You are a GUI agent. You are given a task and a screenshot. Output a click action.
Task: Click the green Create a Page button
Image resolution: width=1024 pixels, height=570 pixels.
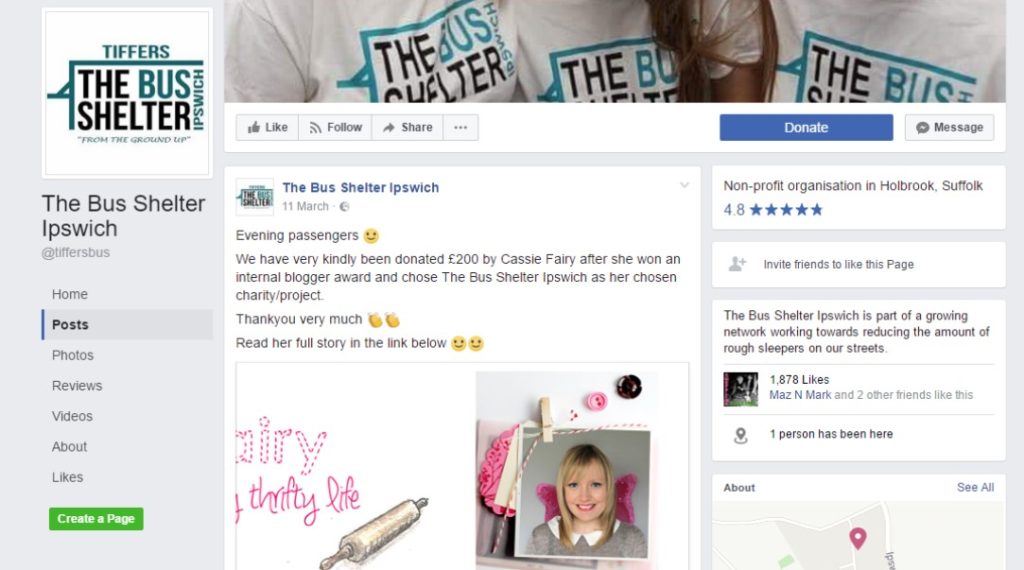point(96,518)
